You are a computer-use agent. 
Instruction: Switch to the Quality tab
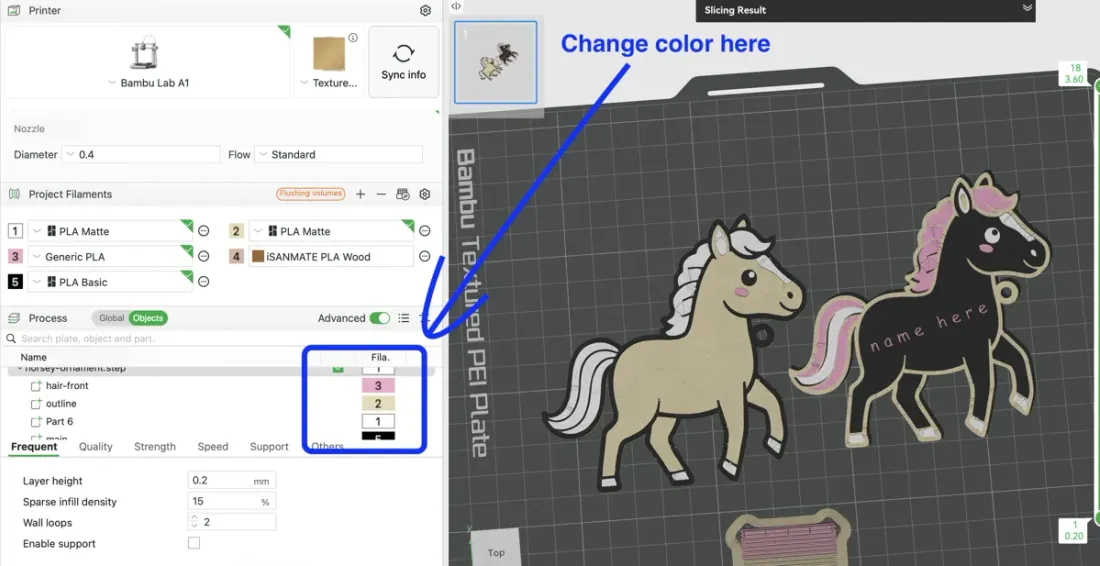[x=95, y=447]
